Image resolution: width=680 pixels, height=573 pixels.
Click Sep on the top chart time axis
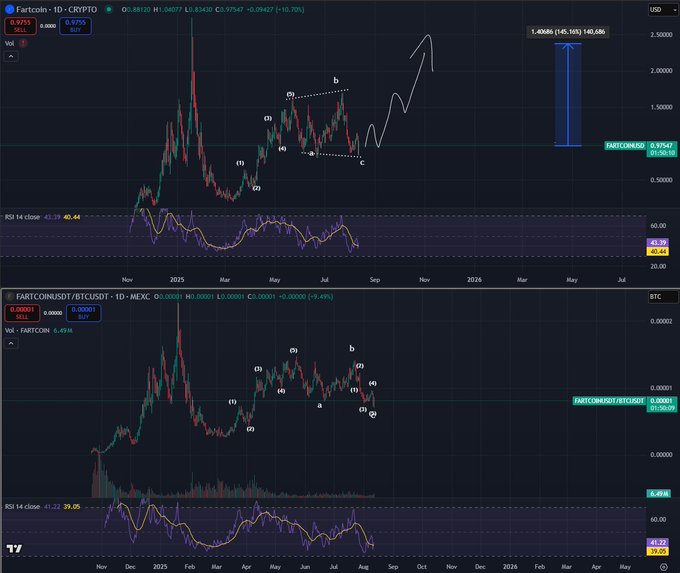tap(375, 280)
